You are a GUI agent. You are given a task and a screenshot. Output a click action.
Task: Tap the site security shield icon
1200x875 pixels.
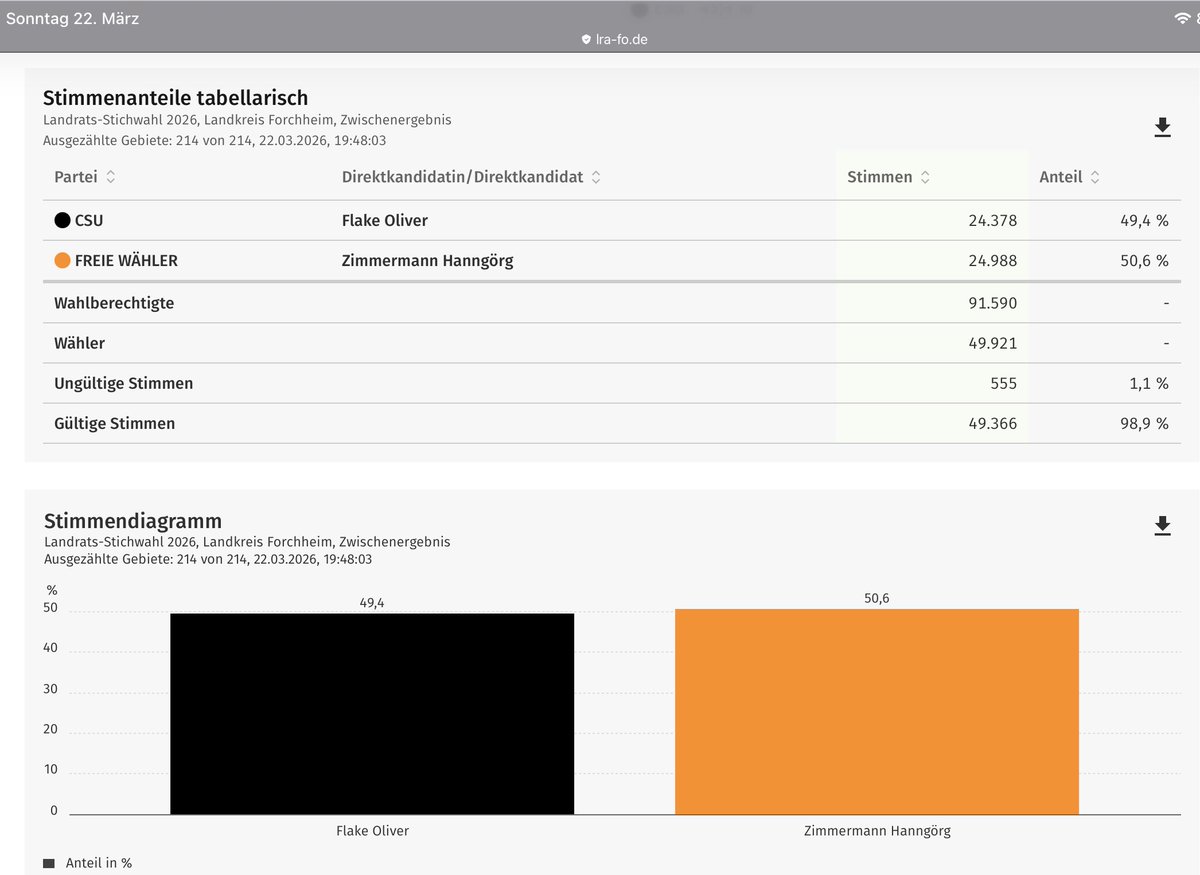pos(586,40)
